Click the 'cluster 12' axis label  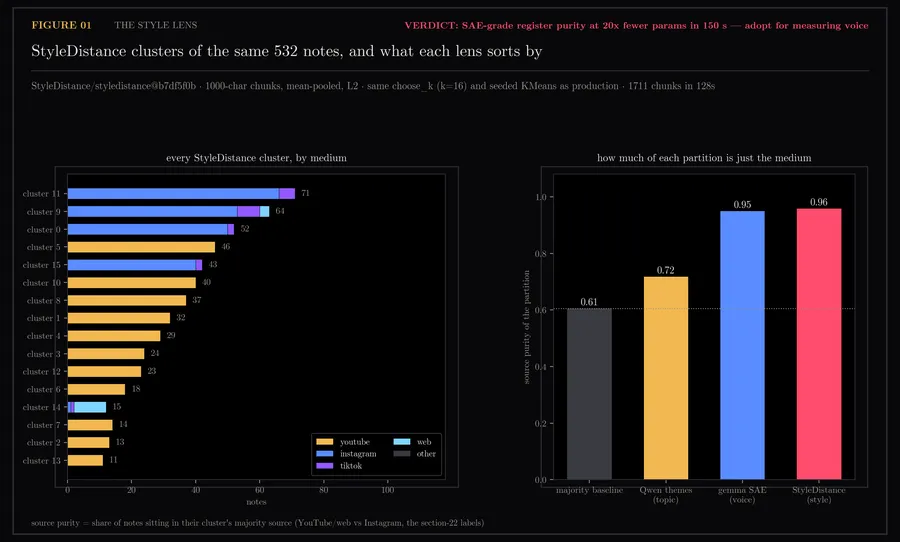(x=41, y=372)
